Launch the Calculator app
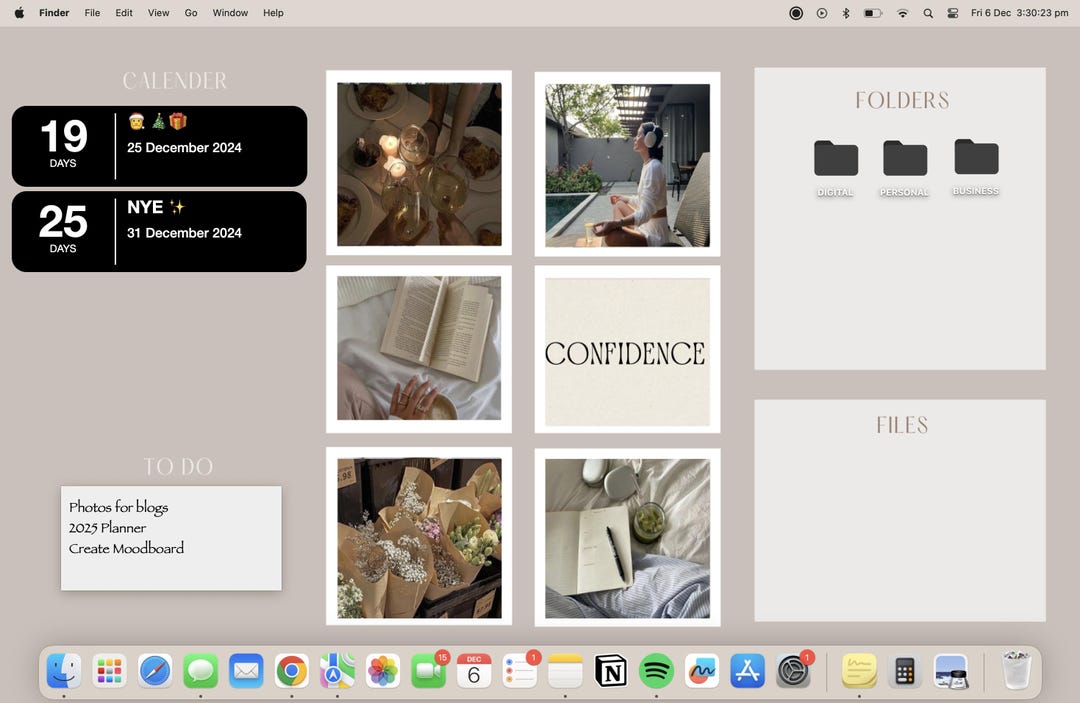Image resolution: width=1080 pixels, height=703 pixels. click(x=905, y=672)
